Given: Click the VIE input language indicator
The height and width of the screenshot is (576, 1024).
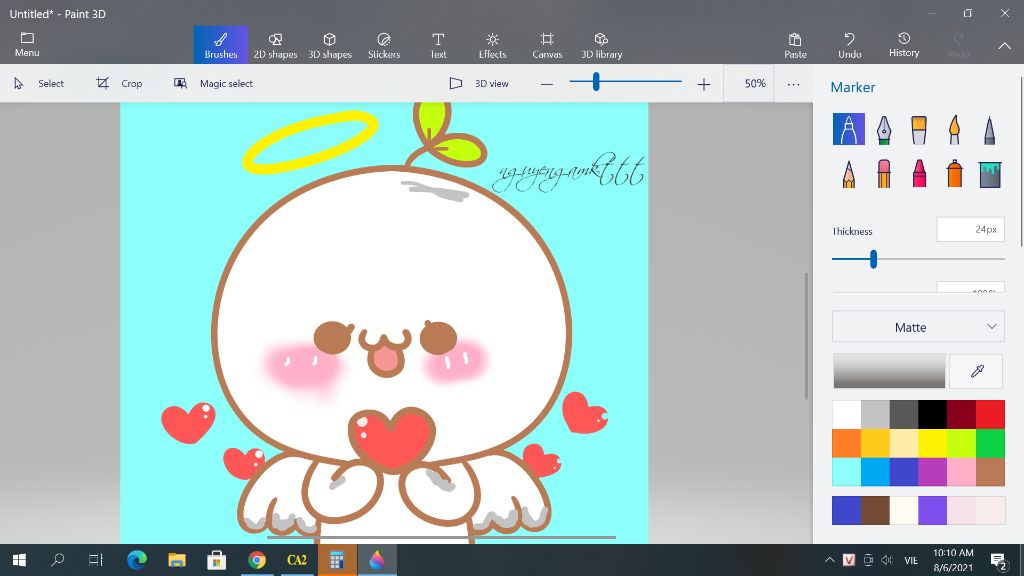Looking at the screenshot, I should coord(911,560).
